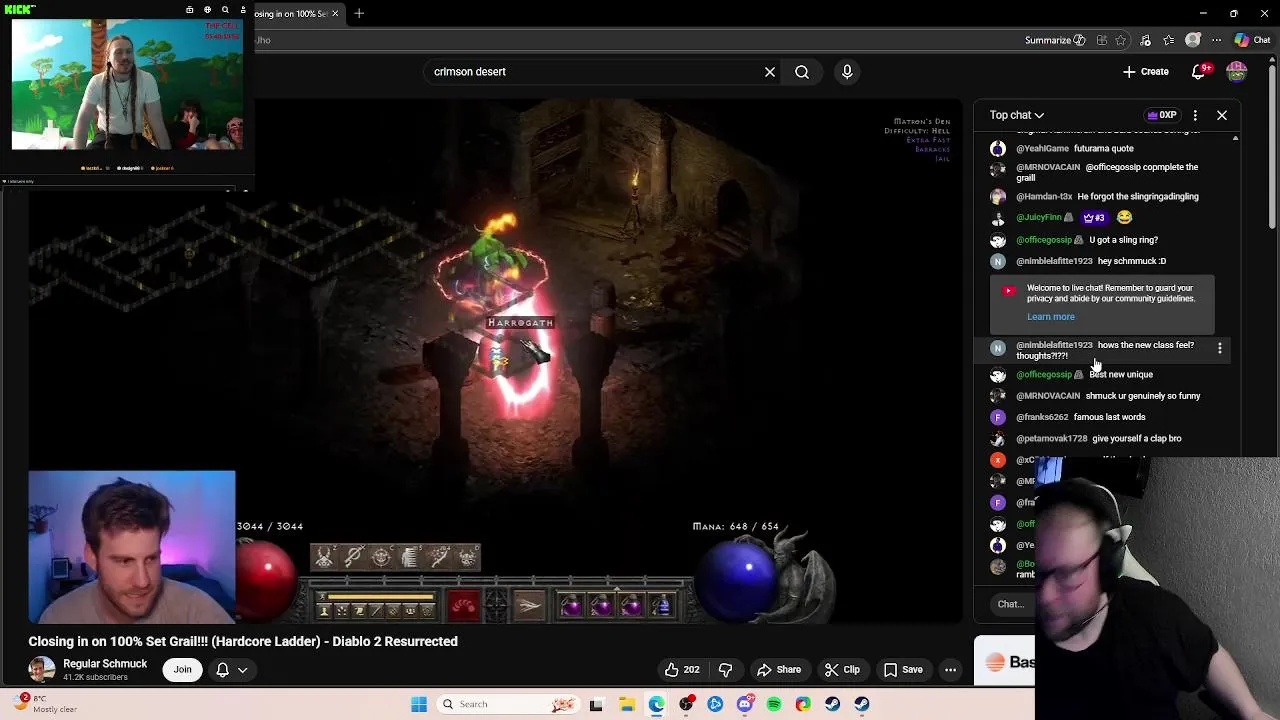
Task: Like the video with thumbs up
Action: [681, 670]
